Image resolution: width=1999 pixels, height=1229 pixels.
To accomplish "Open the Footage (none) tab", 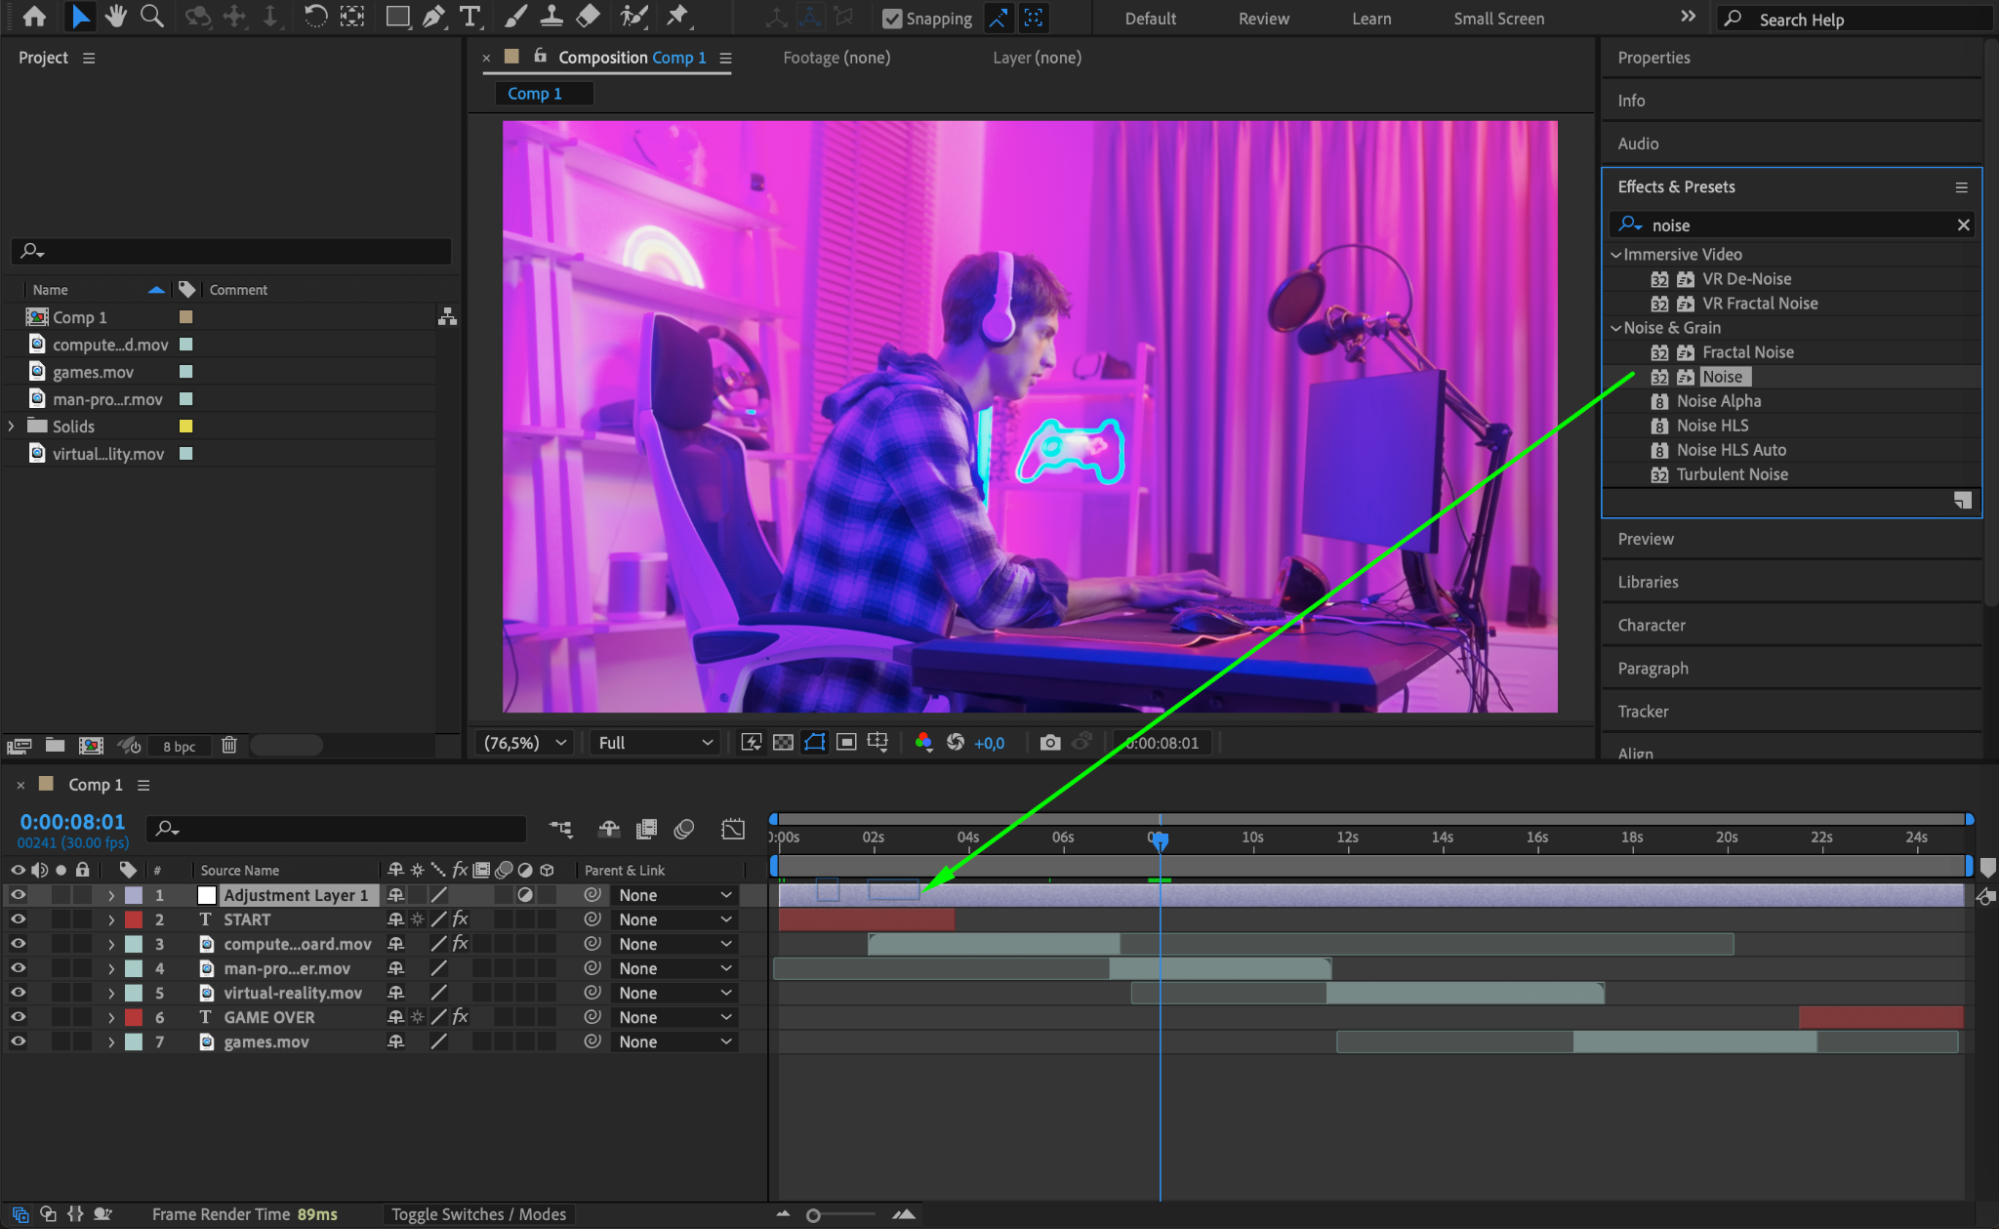I will pyautogui.click(x=836, y=58).
